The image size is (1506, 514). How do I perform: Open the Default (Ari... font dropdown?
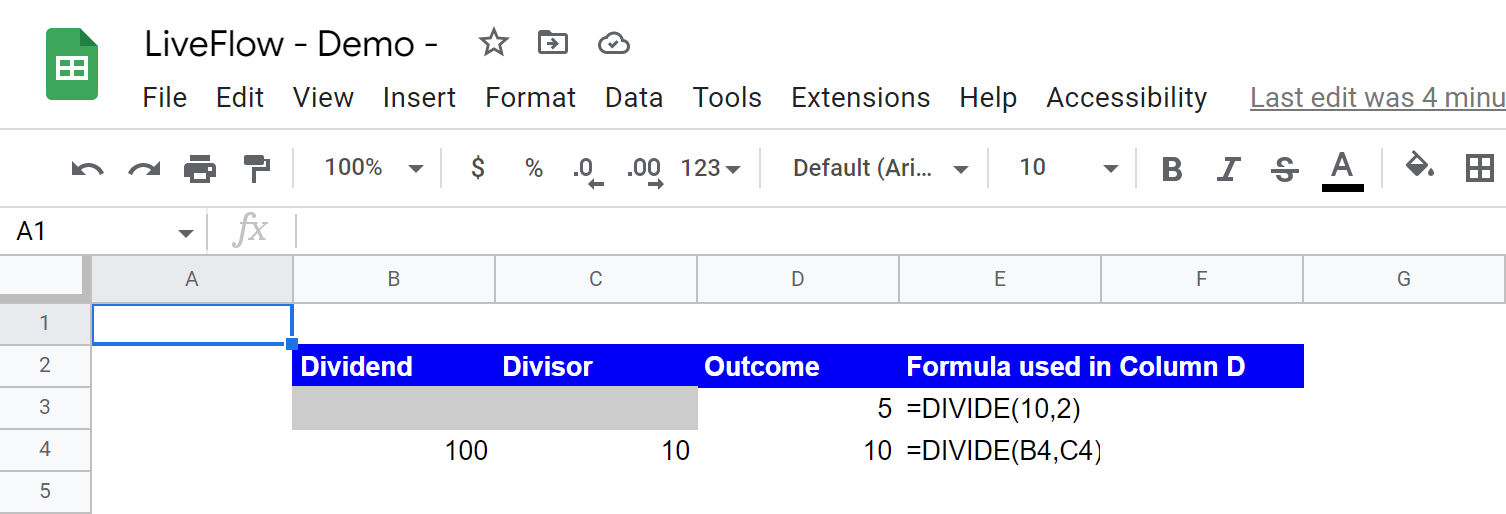(x=880, y=168)
